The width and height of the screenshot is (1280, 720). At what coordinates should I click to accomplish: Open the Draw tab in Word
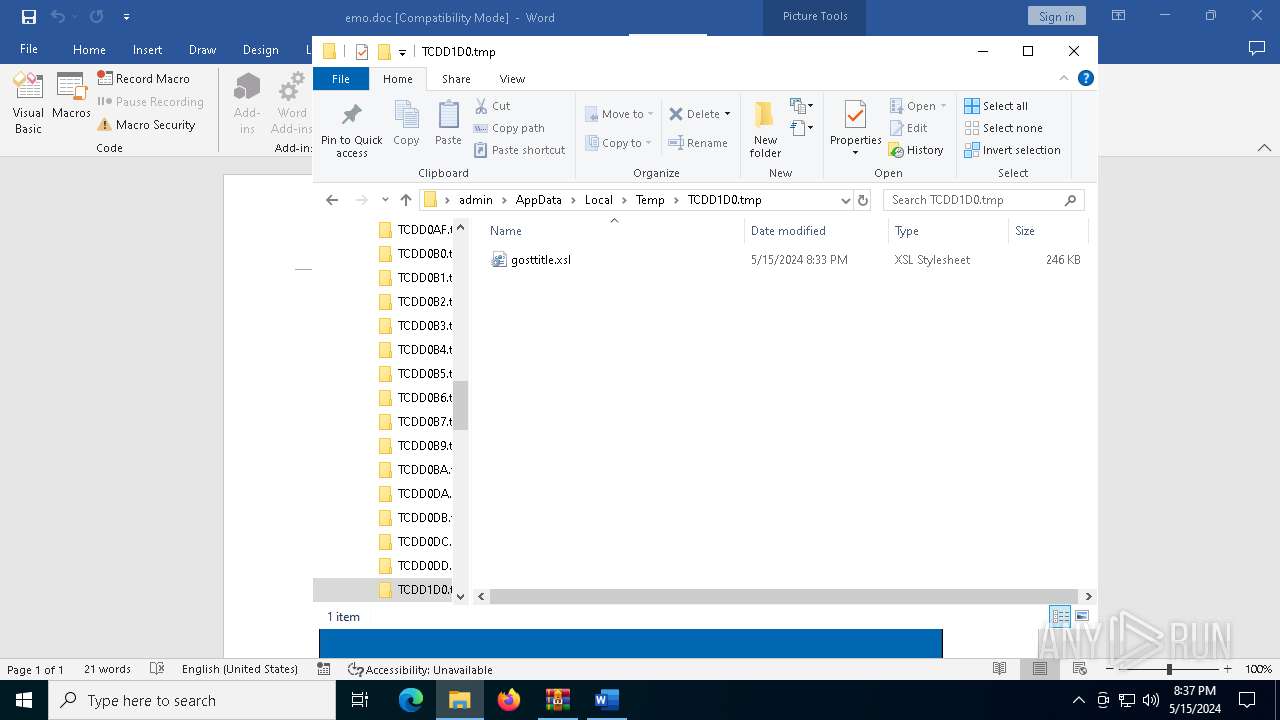tap(202, 49)
